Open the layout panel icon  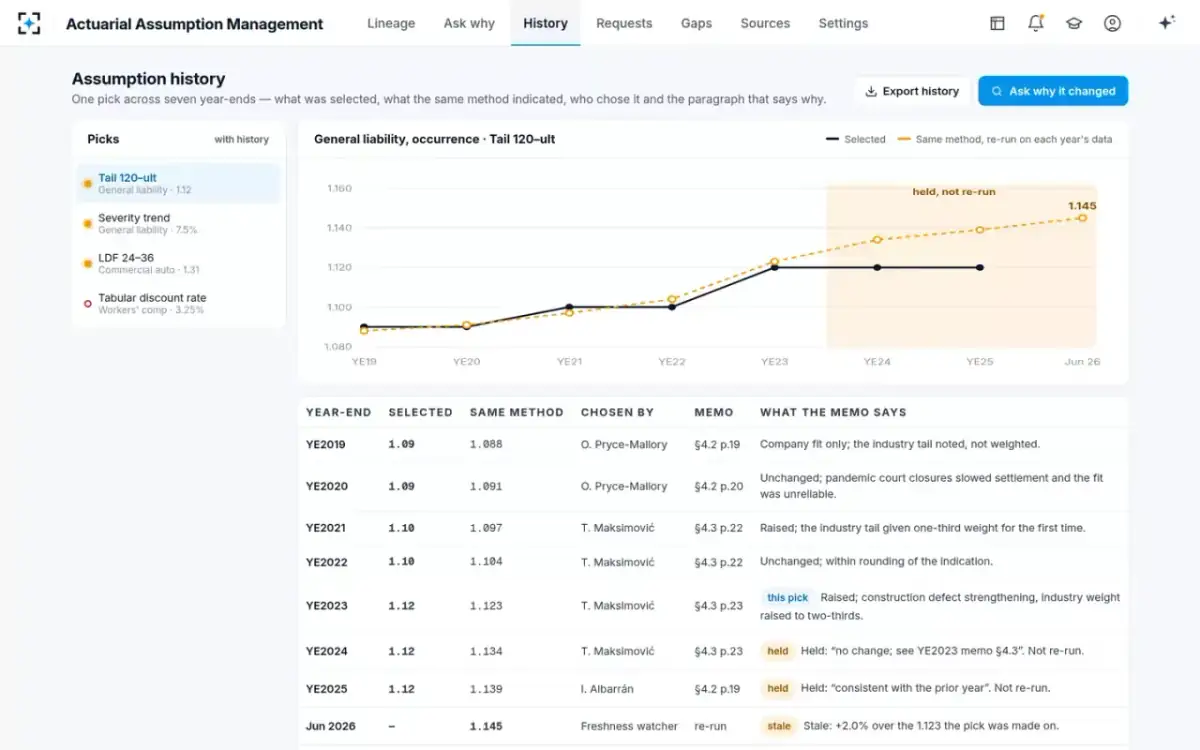[997, 23]
